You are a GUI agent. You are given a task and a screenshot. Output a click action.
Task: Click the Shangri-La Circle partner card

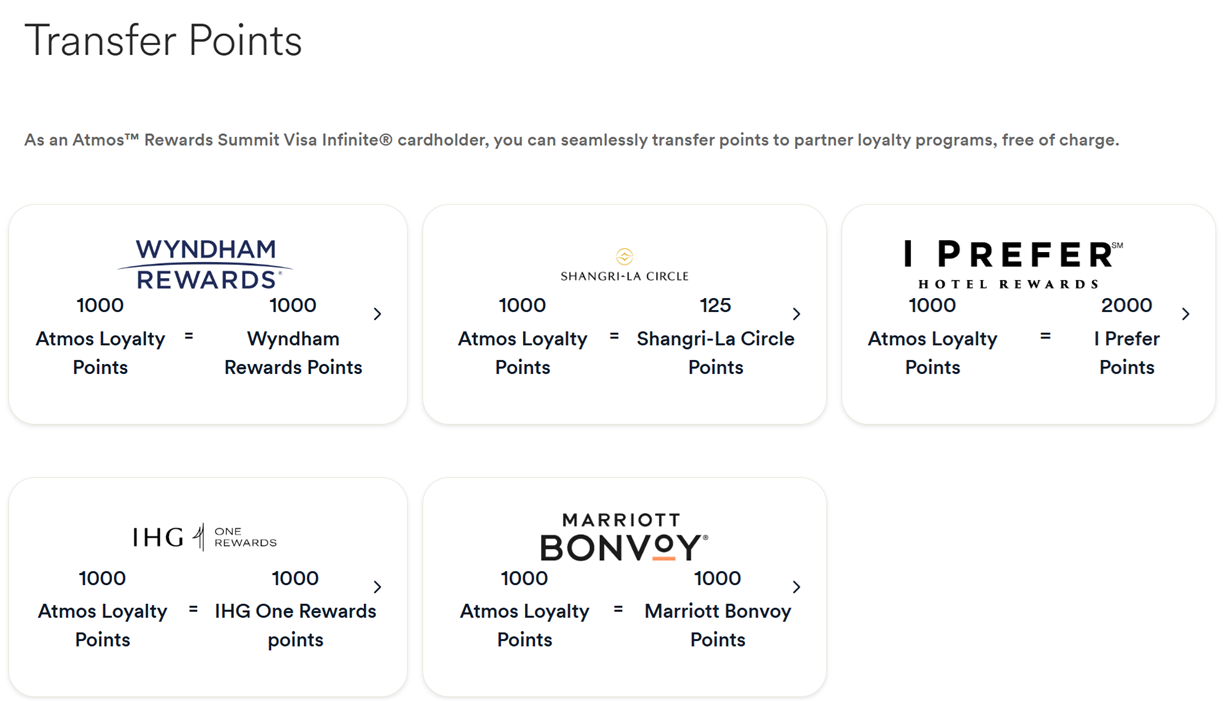624,312
